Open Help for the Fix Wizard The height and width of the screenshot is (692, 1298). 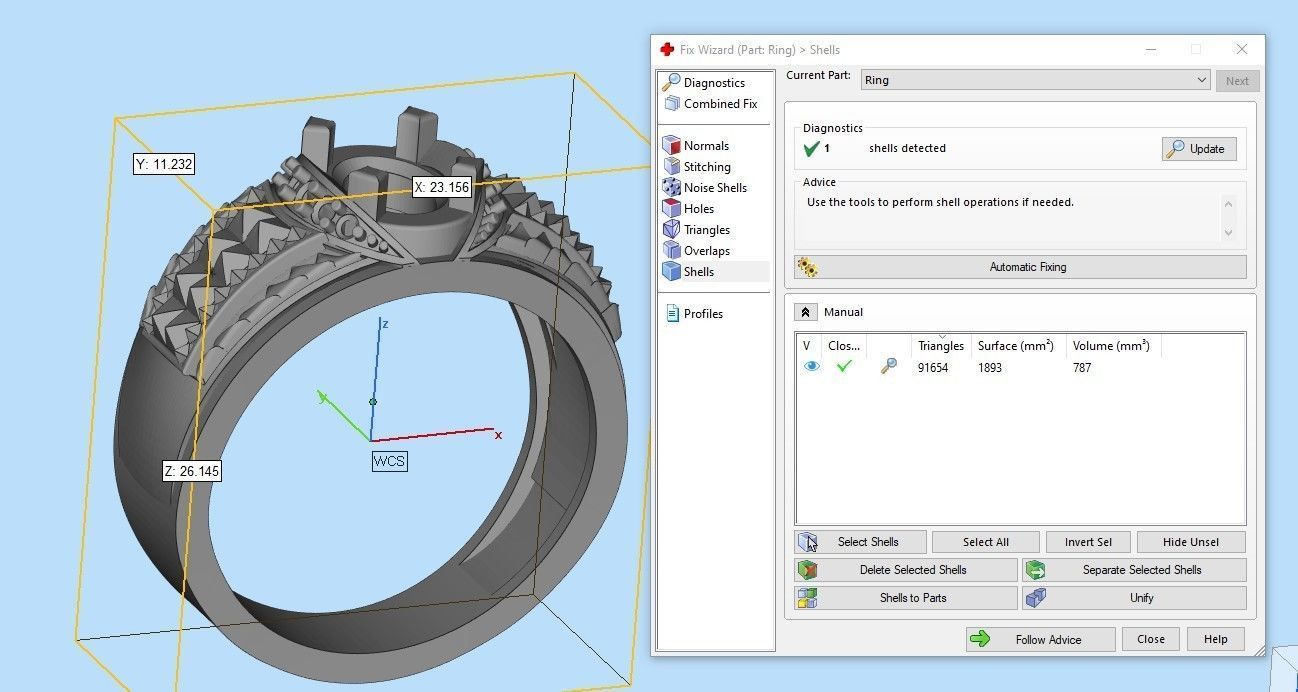click(1215, 639)
